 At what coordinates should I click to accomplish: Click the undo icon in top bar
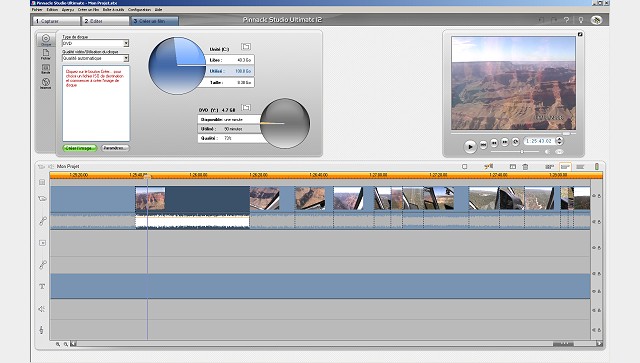[541, 20]
